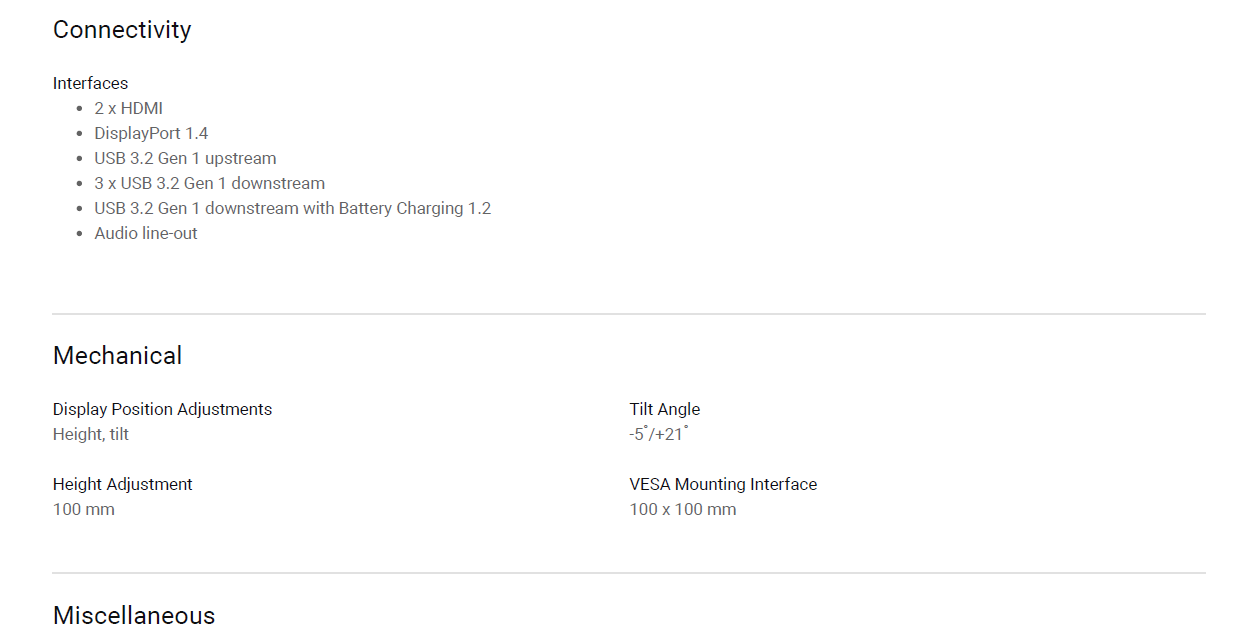Click the Battery Charging 1.2 list item
1250x631 pixels.
pyautogui.click(x=293, y=208)
